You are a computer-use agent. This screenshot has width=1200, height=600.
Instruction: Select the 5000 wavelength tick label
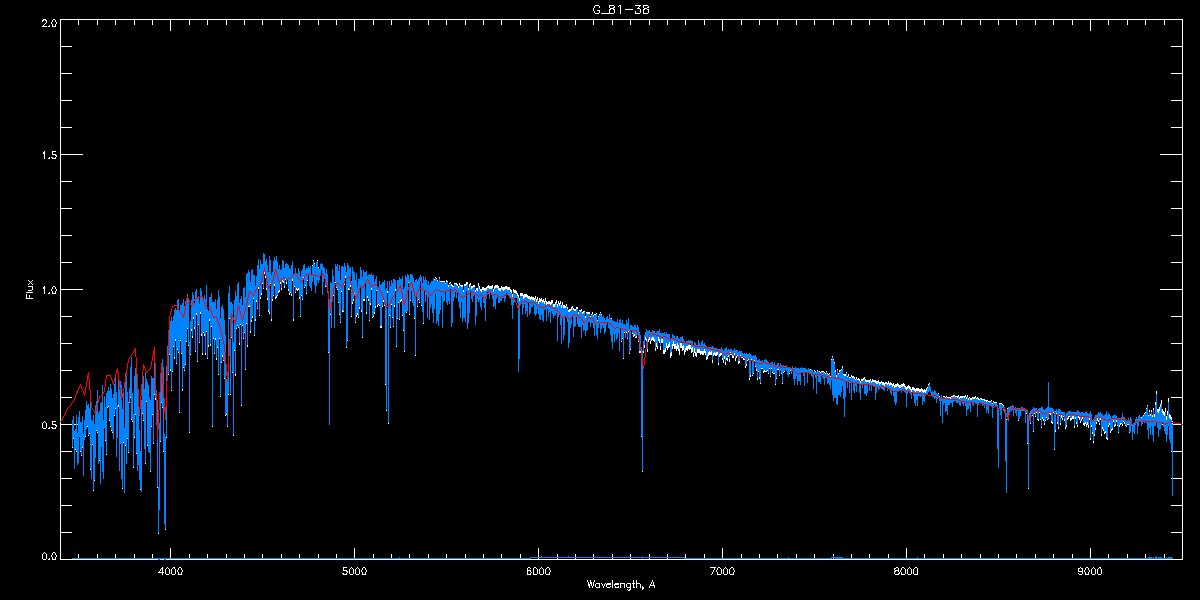pyautogui.click(x=355, y=571)
